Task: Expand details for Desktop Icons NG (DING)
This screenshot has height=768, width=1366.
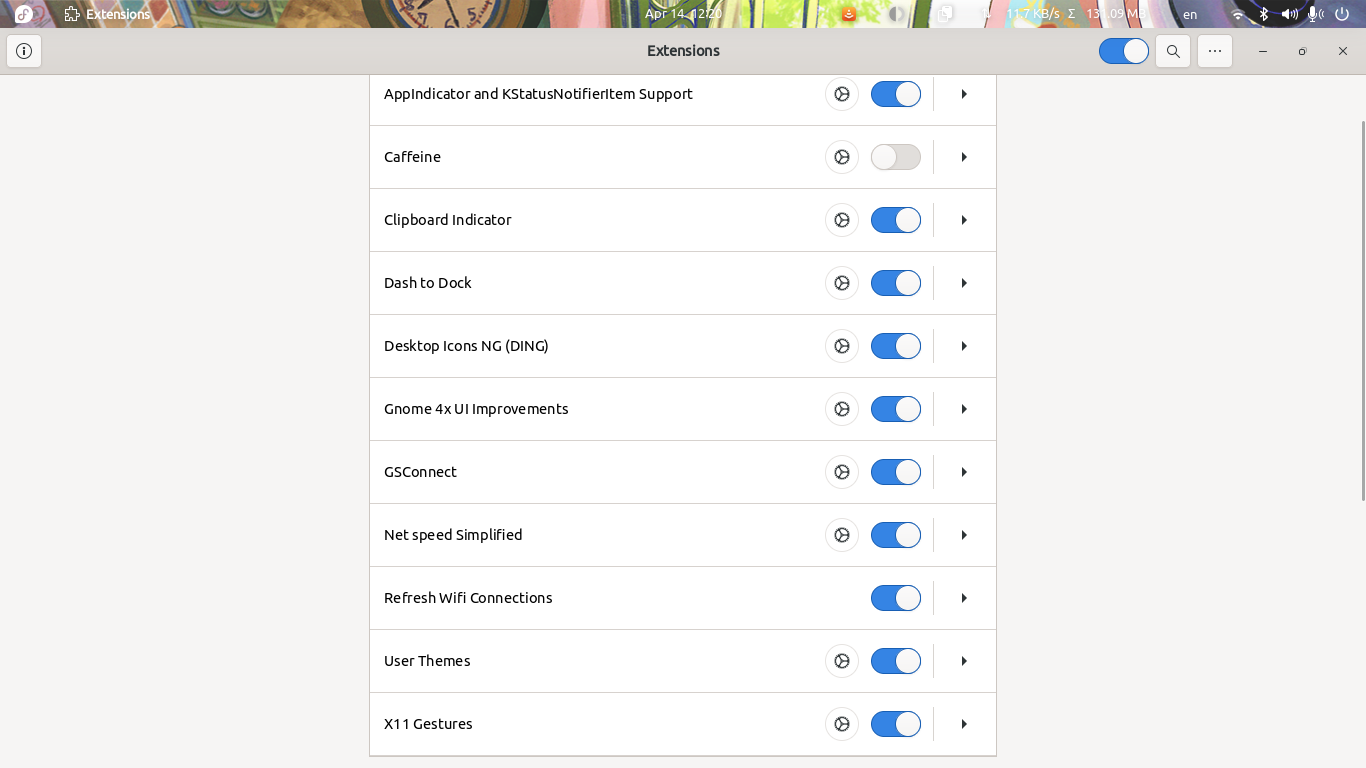Action: [963, 346]
